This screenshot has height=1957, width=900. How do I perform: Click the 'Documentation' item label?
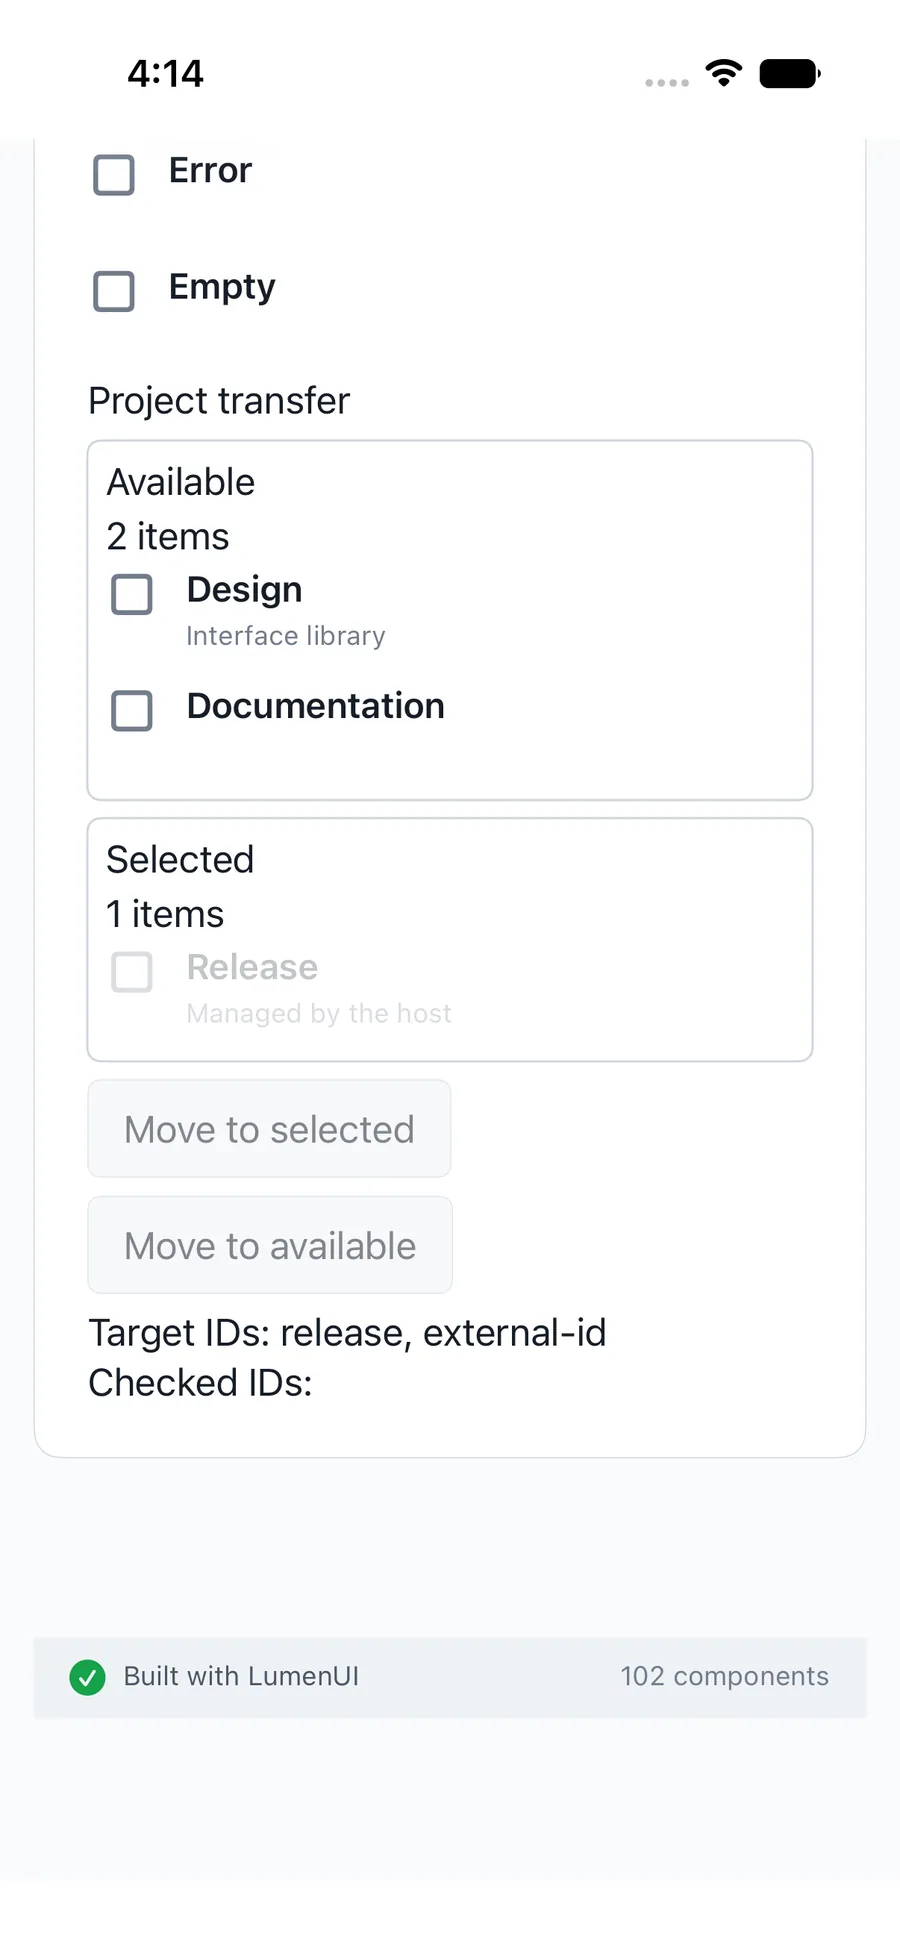pos(315,706)
